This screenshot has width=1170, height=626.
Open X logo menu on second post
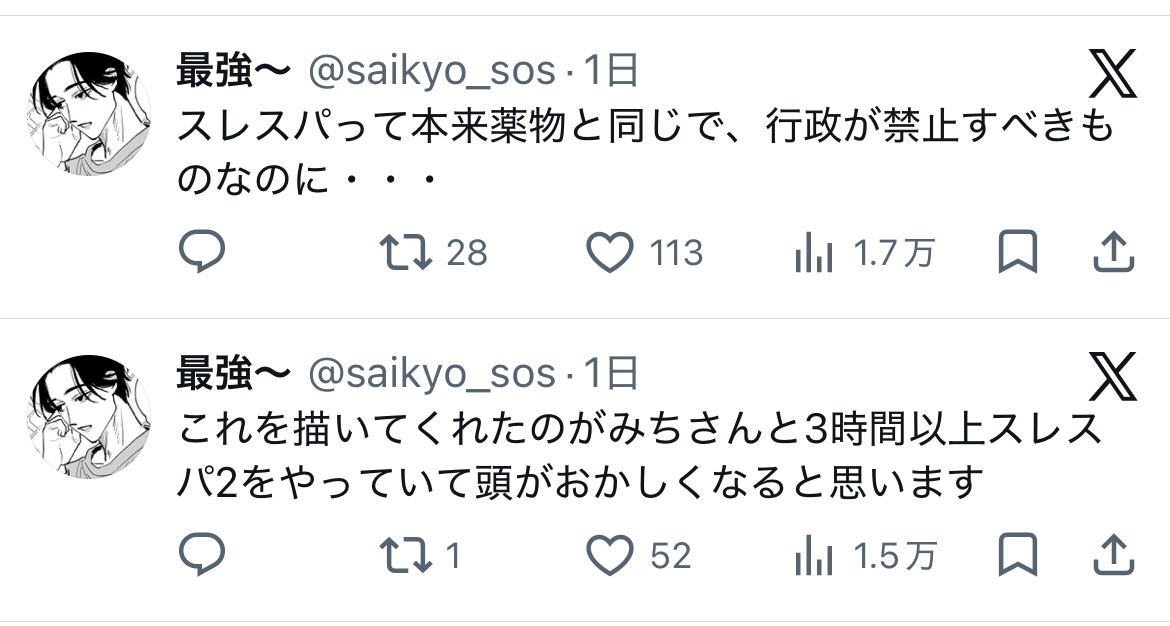point(1112,377)
